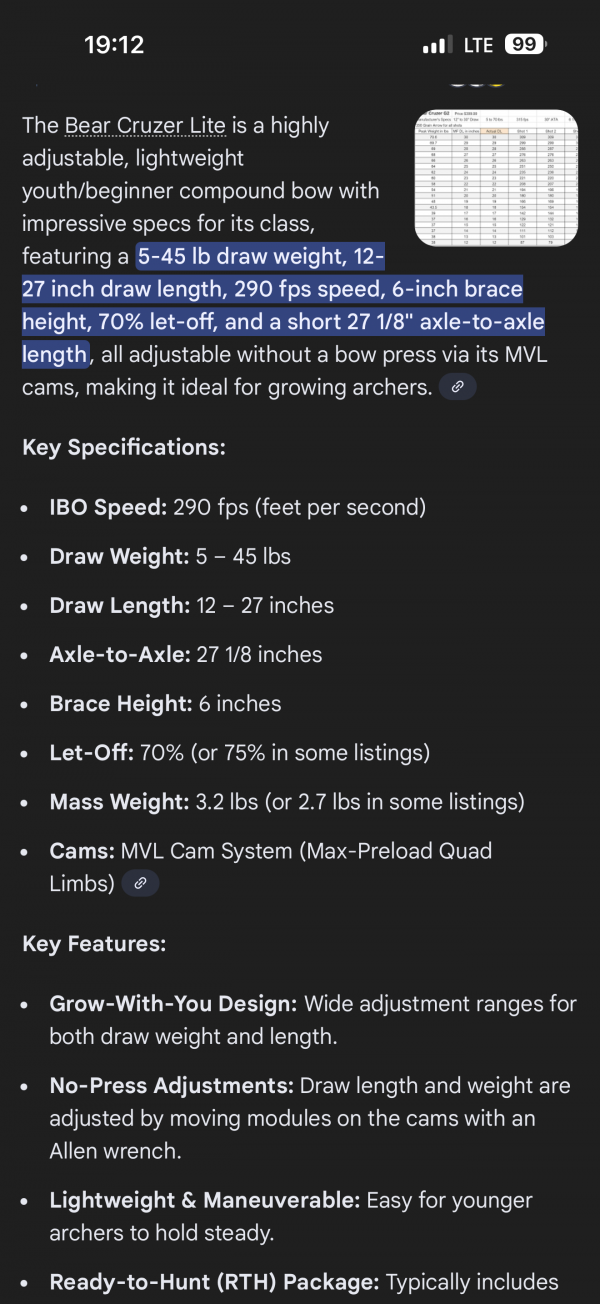Tap the 19:12 clock in status bar
This screenshot has width=600, height=1304.
click(114, 45)
